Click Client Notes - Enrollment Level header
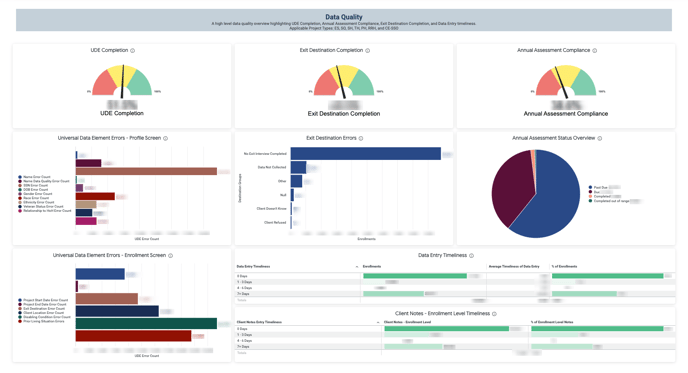Image resolution: width=688 pixels, height=373 pixels. (x=407, y=322)
